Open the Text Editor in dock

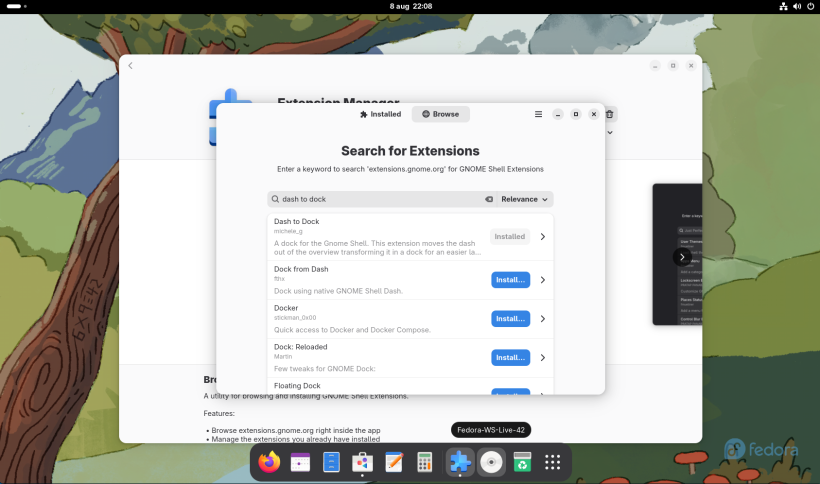pos(393,462)
